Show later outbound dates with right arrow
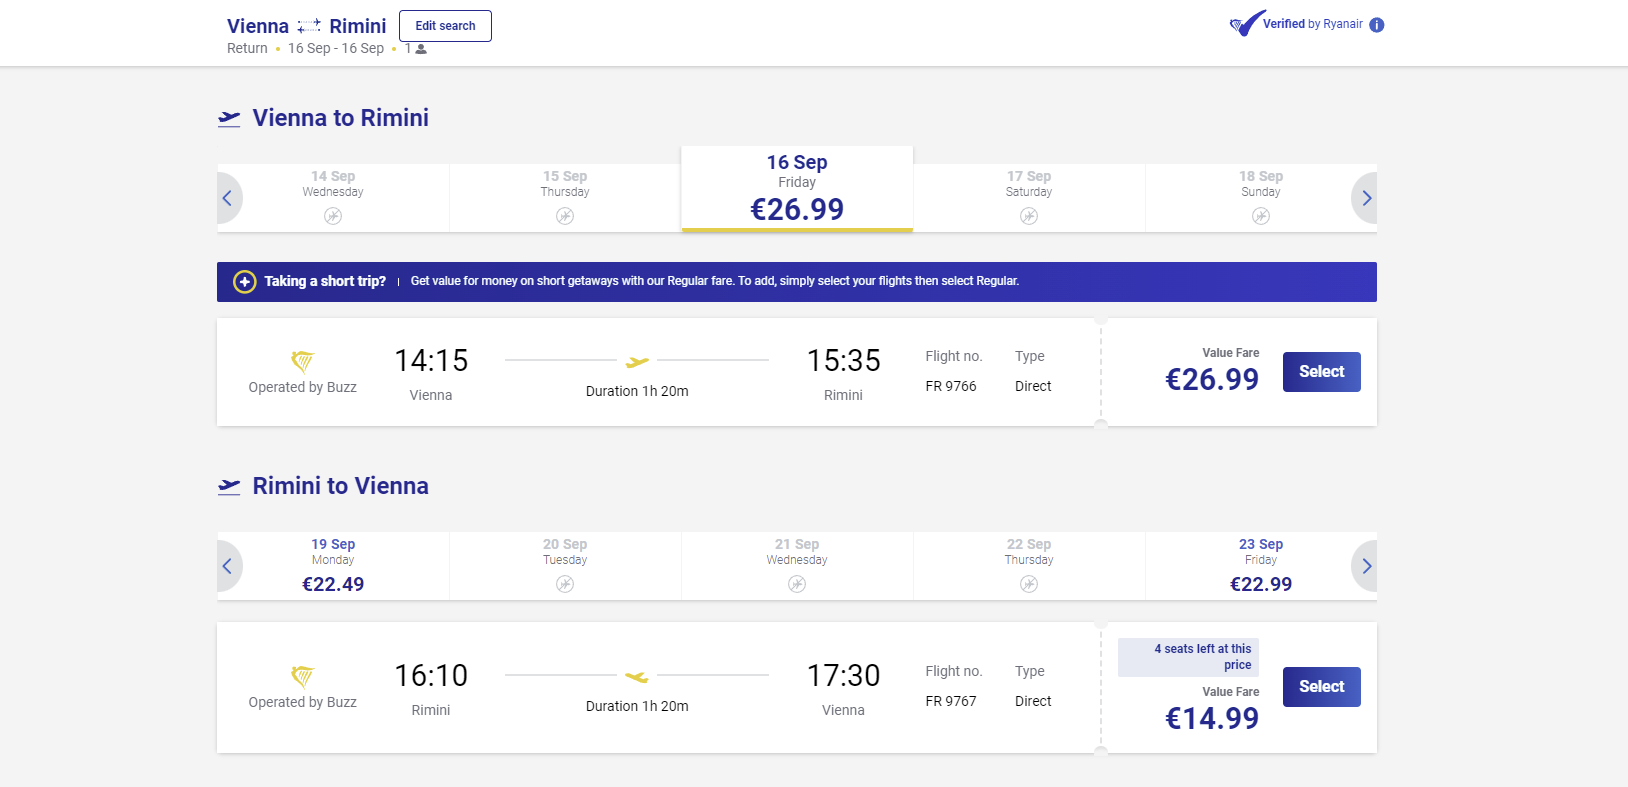Image resolution: width=1628 pixels, height=787 pixels. (1366, 198)
